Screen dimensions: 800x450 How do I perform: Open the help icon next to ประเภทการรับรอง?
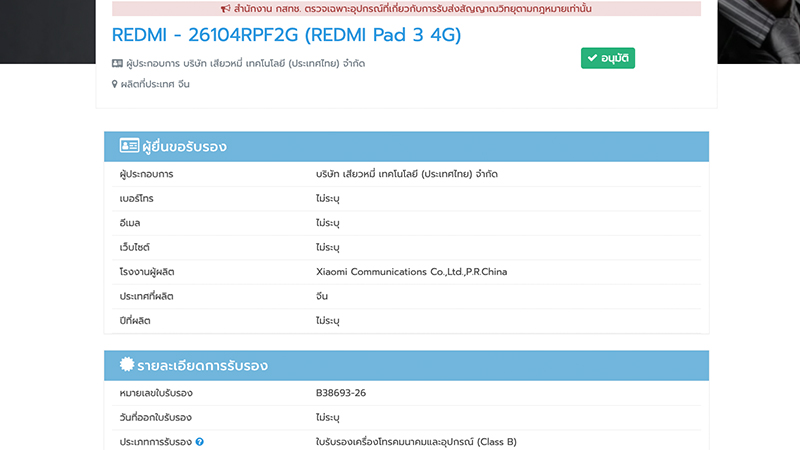[199, 442]
